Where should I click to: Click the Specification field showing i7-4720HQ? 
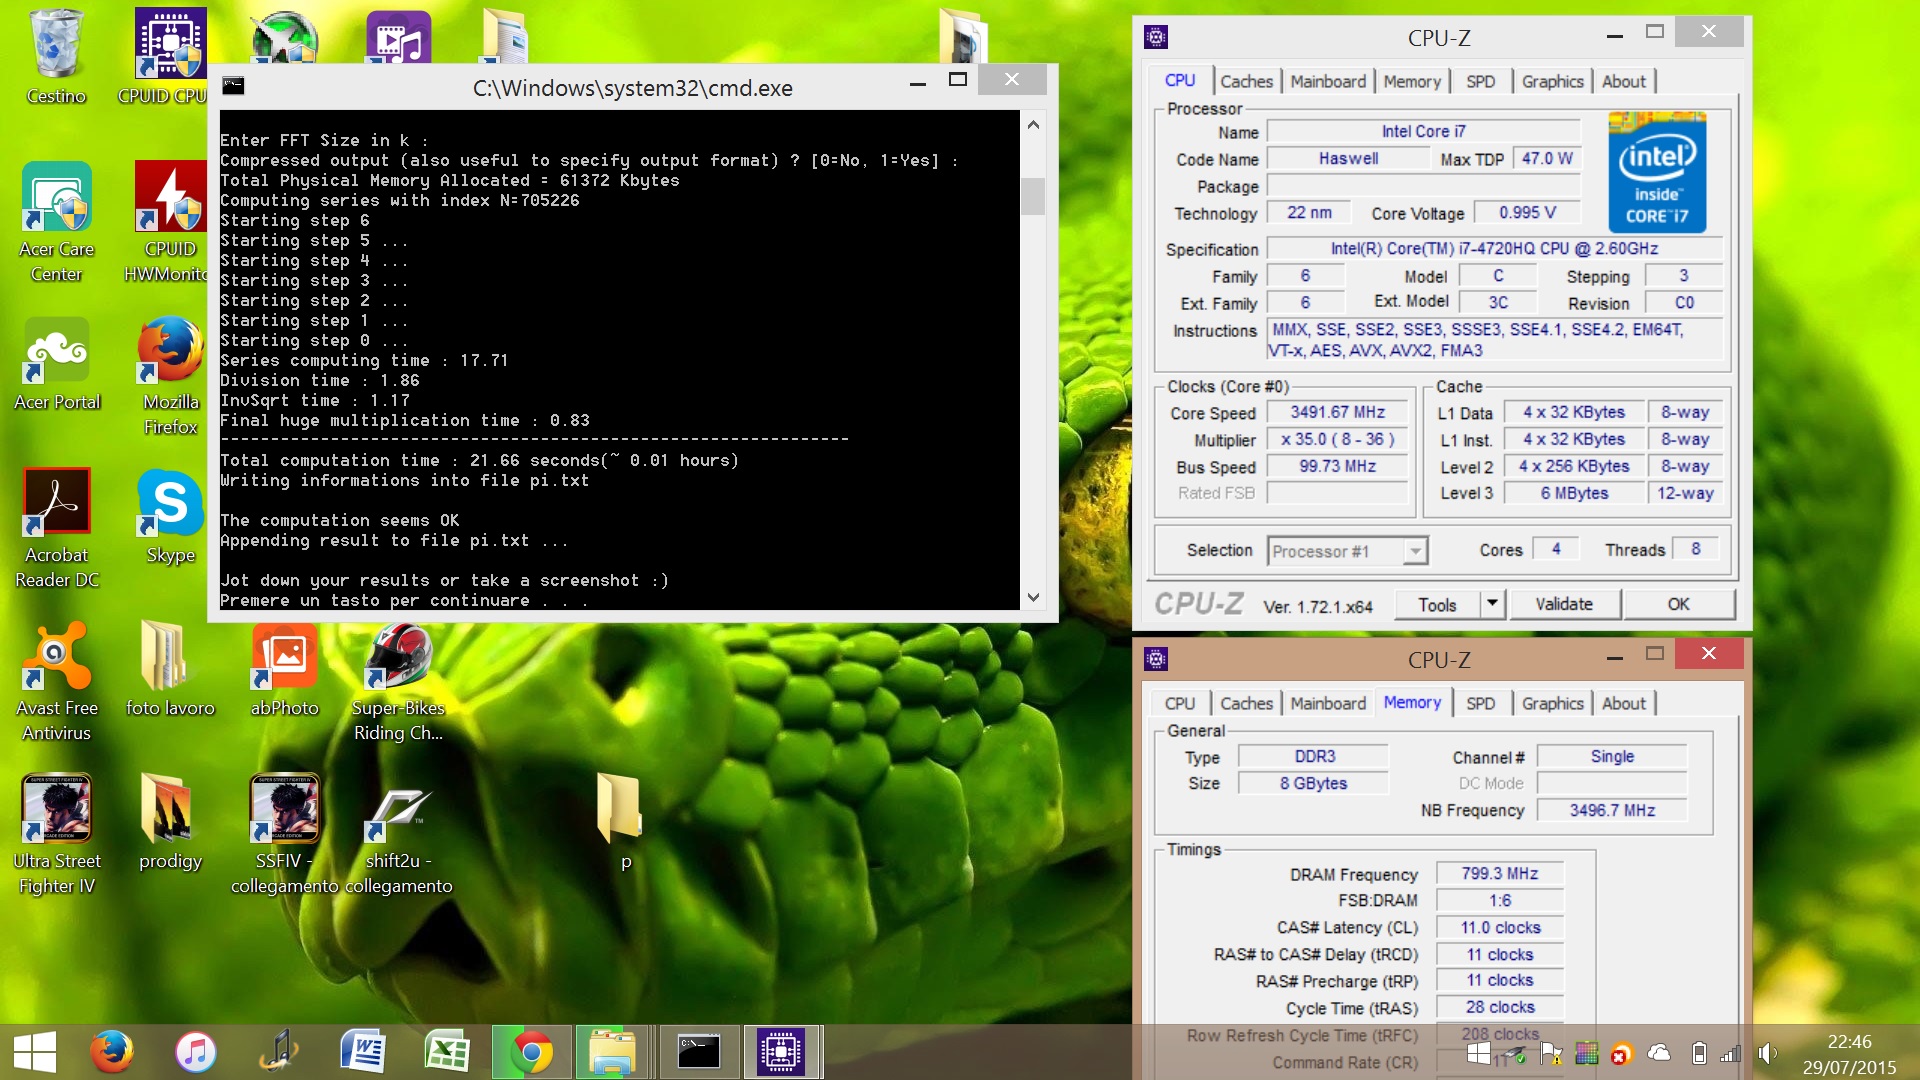[x=1494, y=249]
